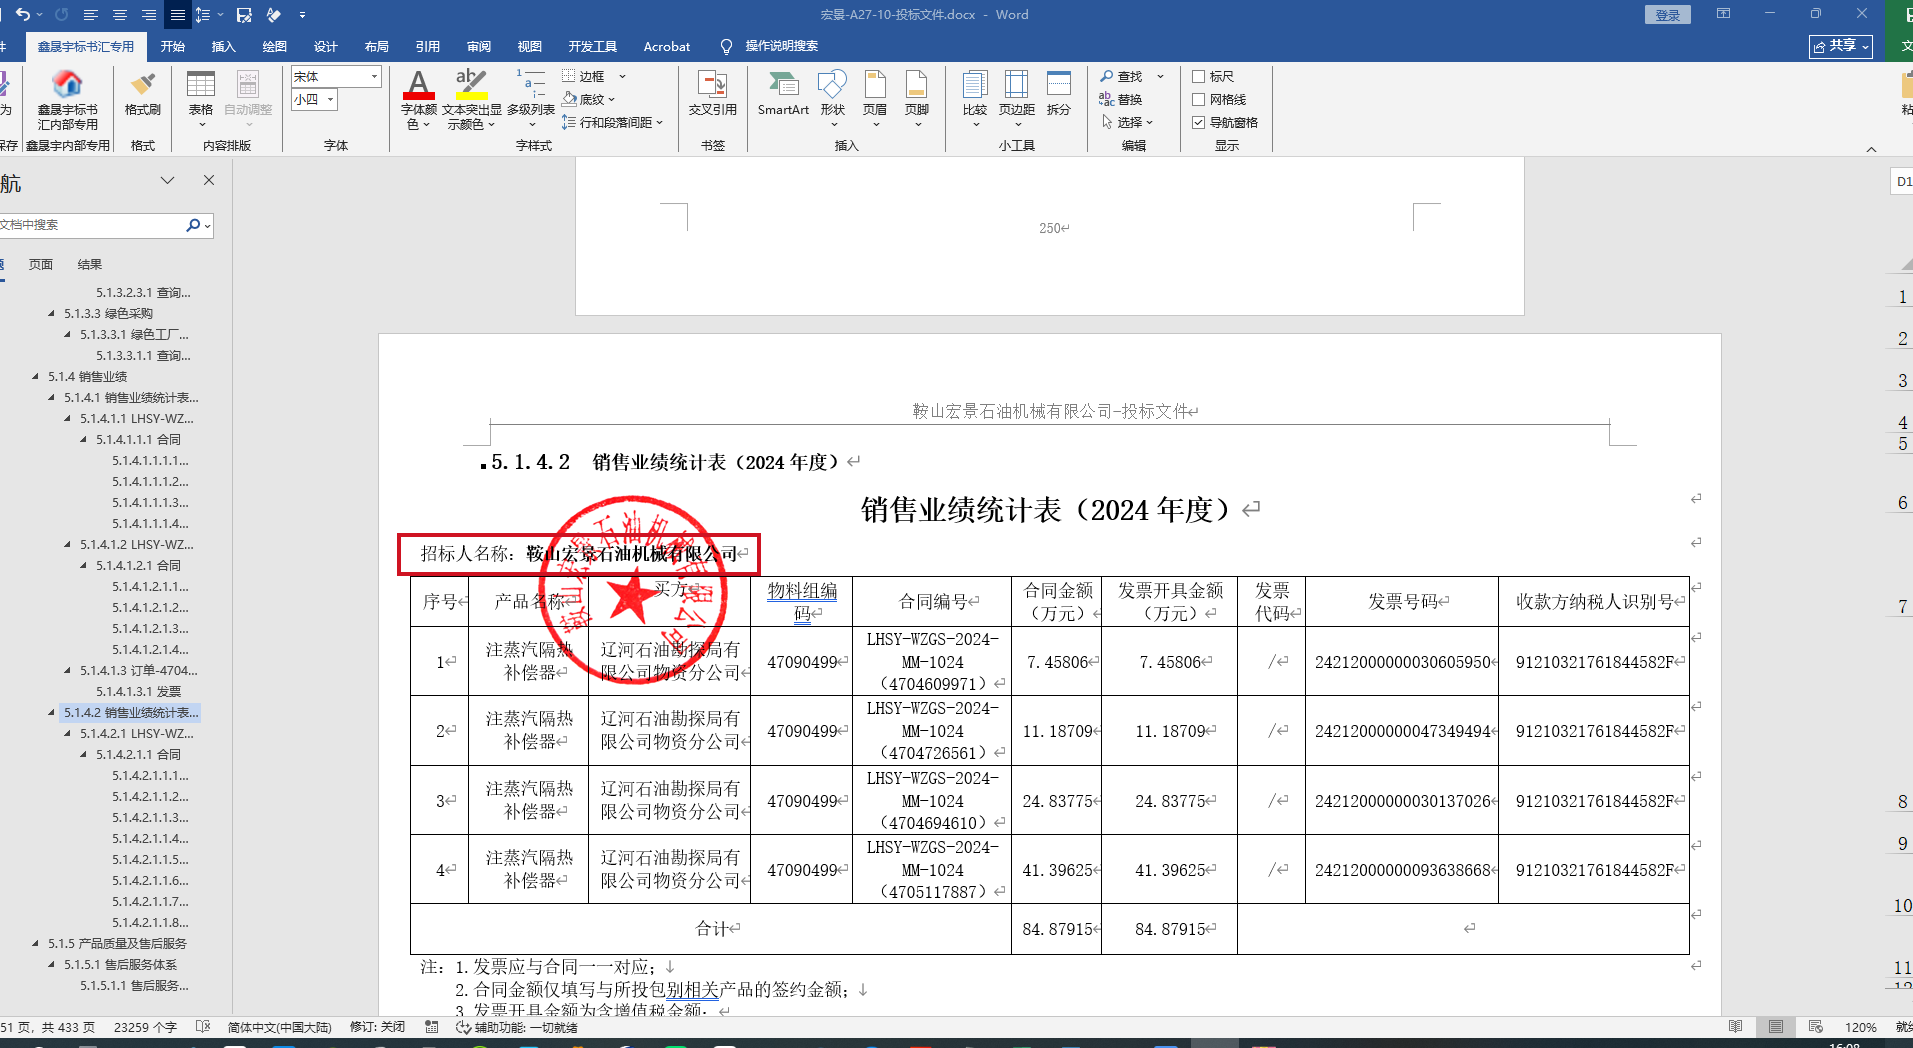Image resolution: width=1913 pixels, height=1048 pixels.
Task: Click the align left icon in title bar
Action: tap(90, 15)
